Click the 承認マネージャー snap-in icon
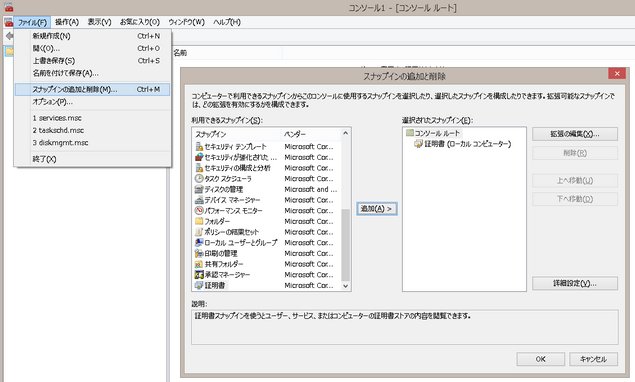The image size is (635, 382). pos(199,275)
